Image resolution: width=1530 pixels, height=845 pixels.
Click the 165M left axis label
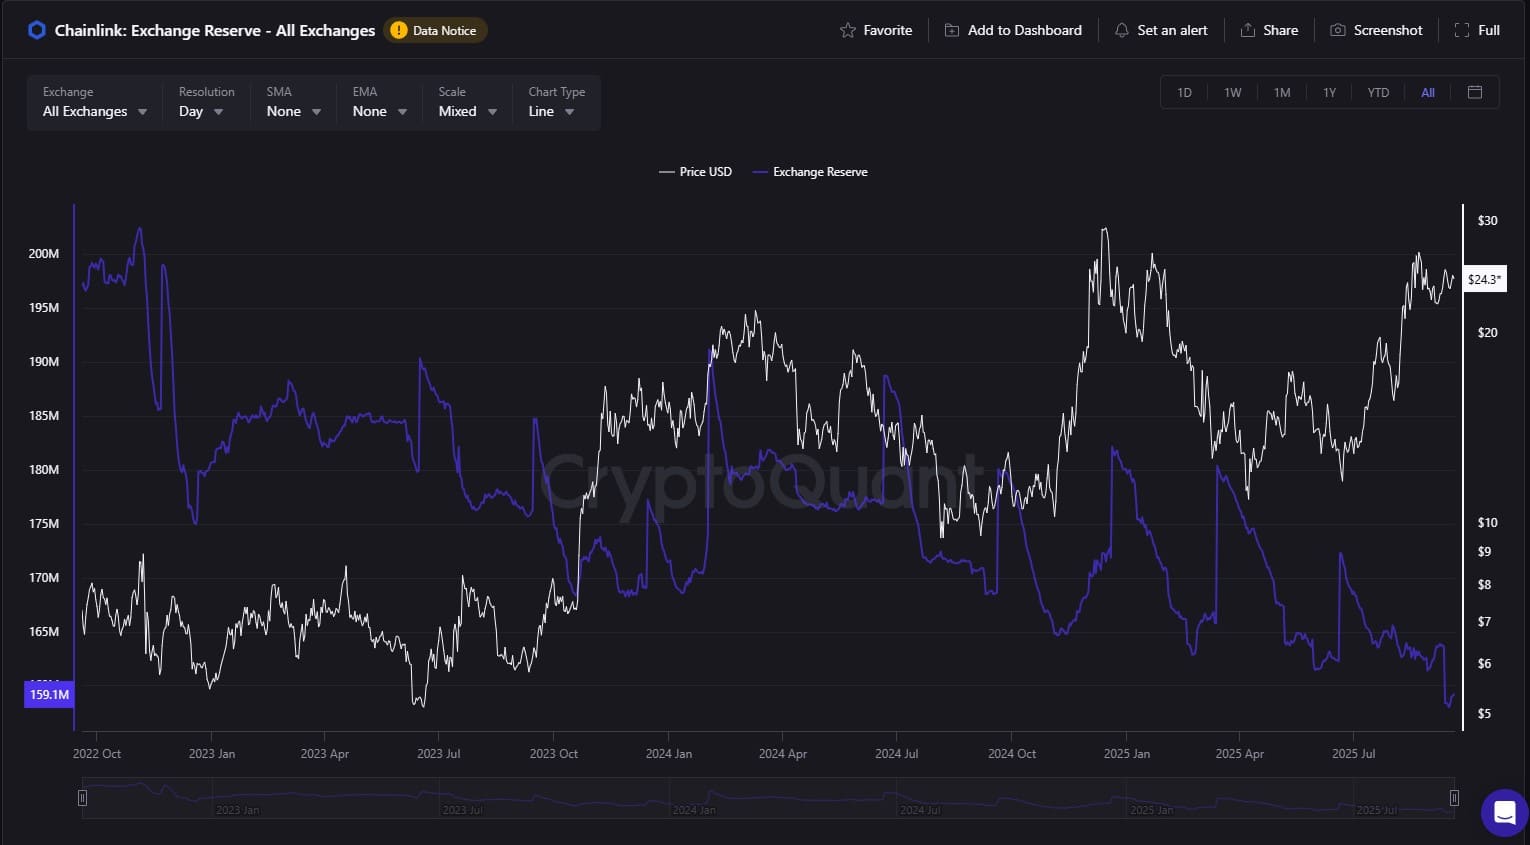[x=44, y=632]
